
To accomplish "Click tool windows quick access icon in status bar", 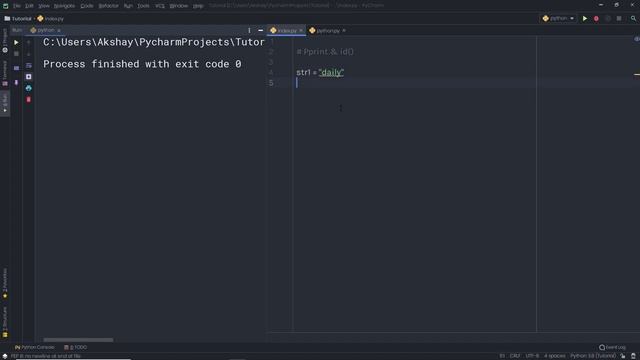I will [4, 356].
